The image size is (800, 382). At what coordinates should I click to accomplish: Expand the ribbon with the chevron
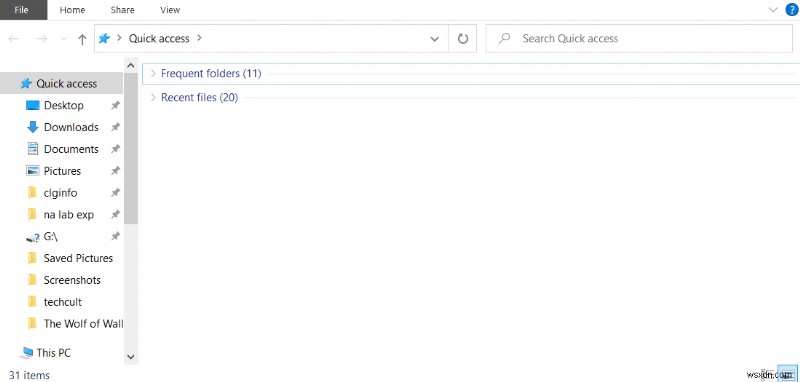click(773, 9)
